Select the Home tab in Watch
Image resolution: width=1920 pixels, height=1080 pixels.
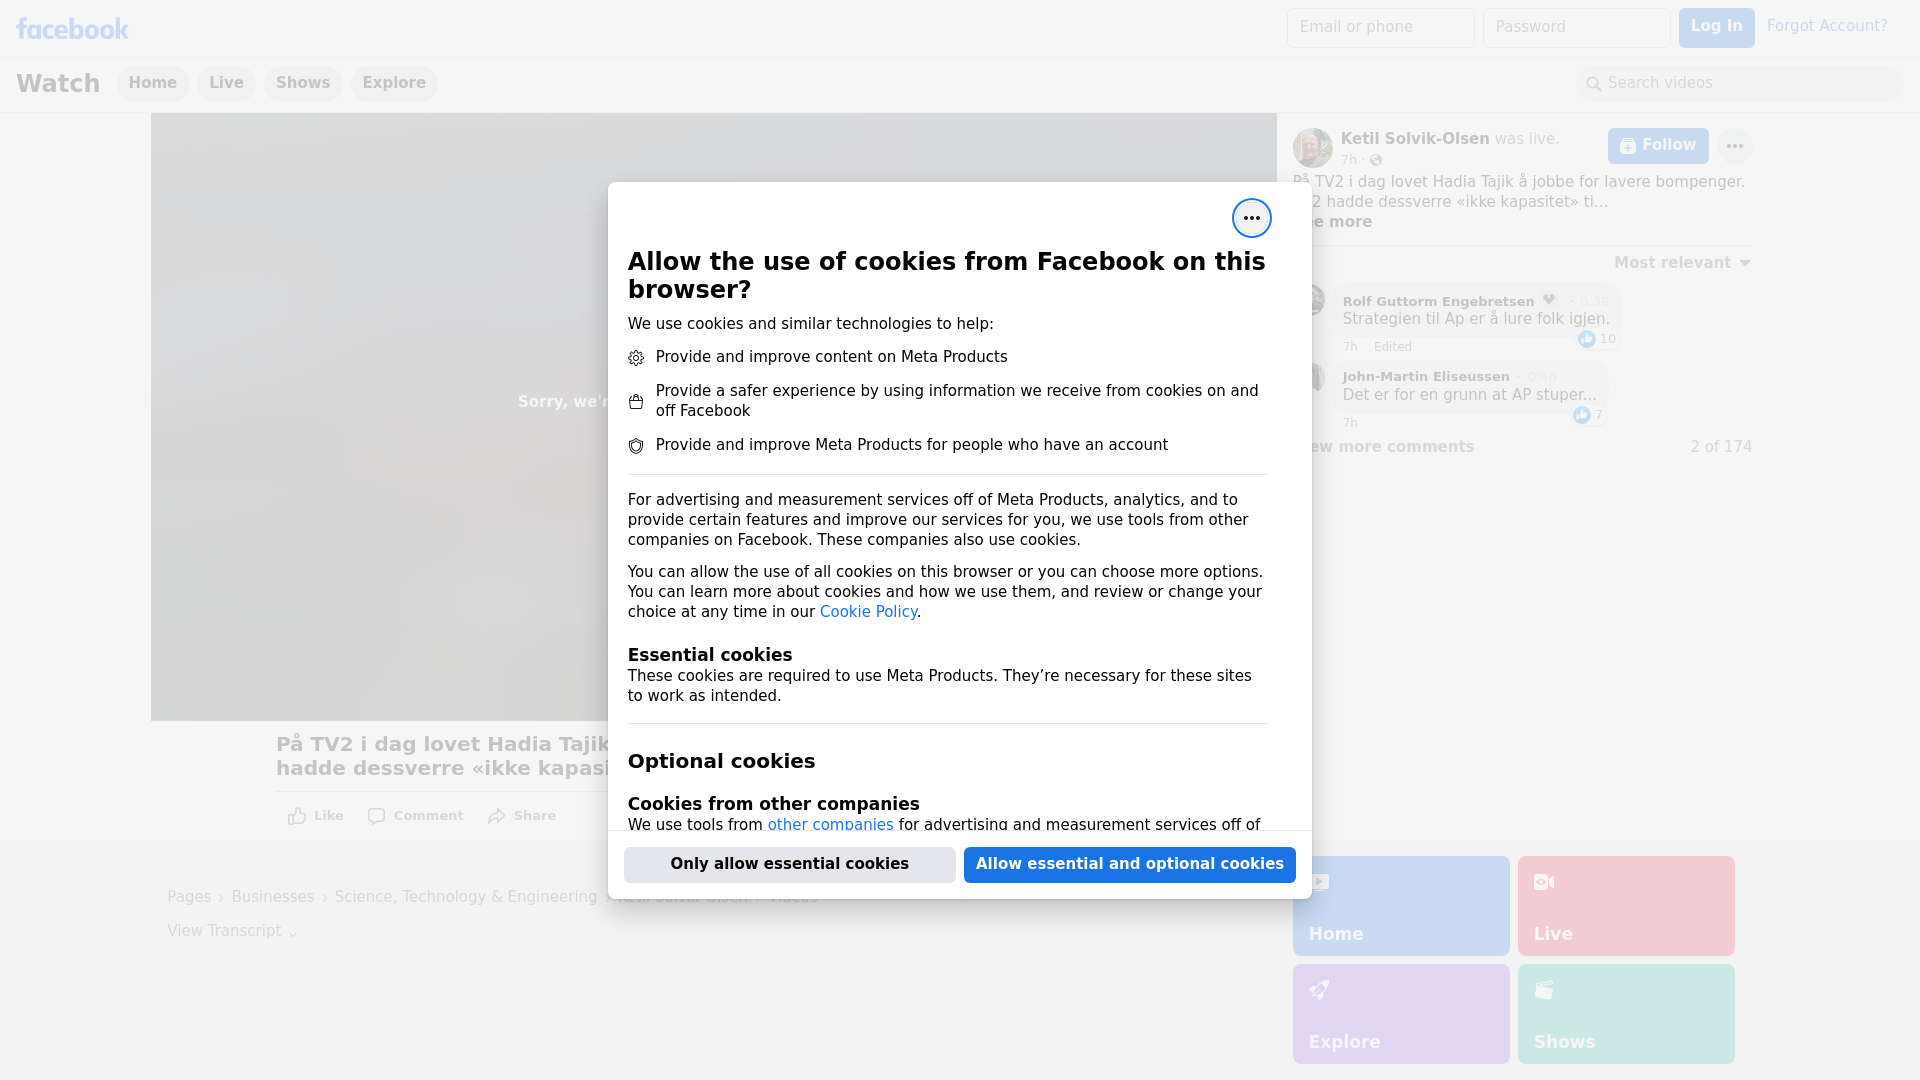point(152,84)
